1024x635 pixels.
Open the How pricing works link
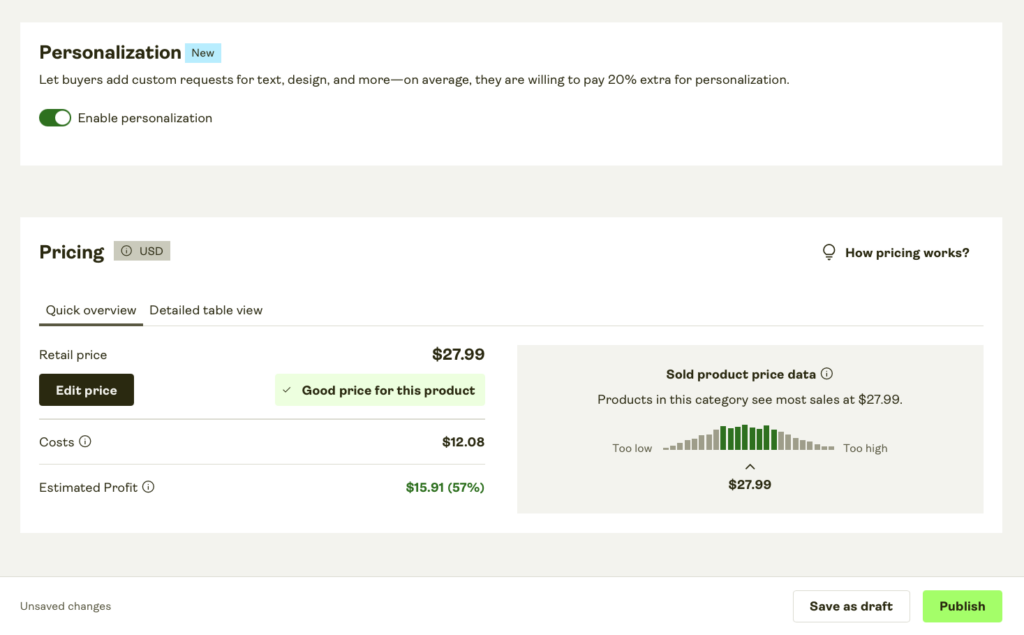coord(906,252)
